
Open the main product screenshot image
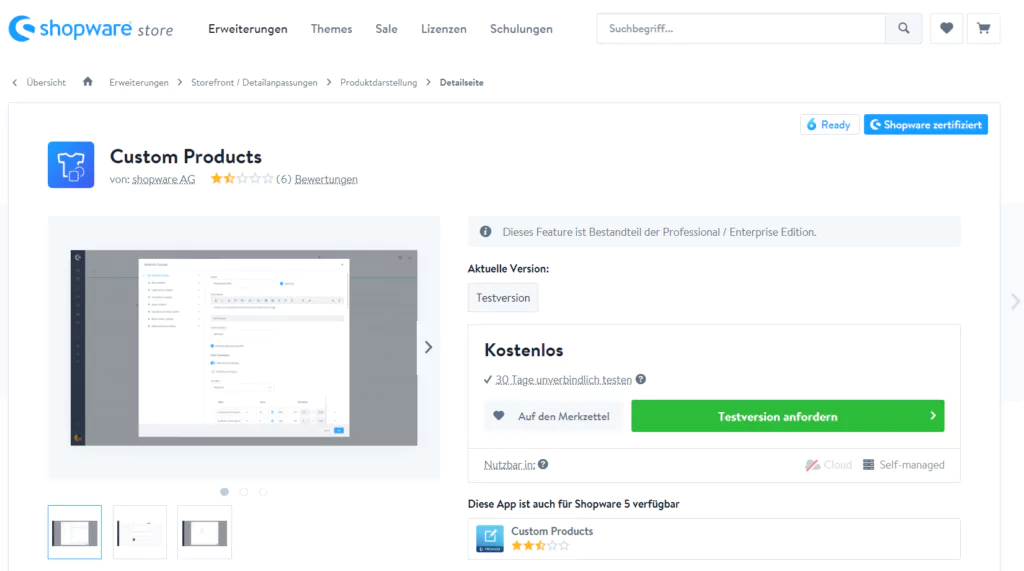[x=244, y=348]
